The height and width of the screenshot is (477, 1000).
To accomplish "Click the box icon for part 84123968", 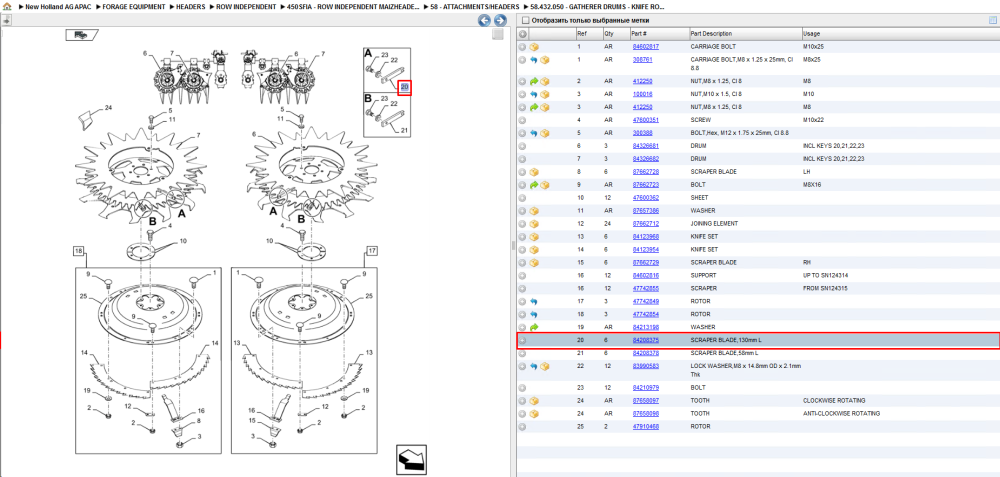I will [x=534, y=237].
